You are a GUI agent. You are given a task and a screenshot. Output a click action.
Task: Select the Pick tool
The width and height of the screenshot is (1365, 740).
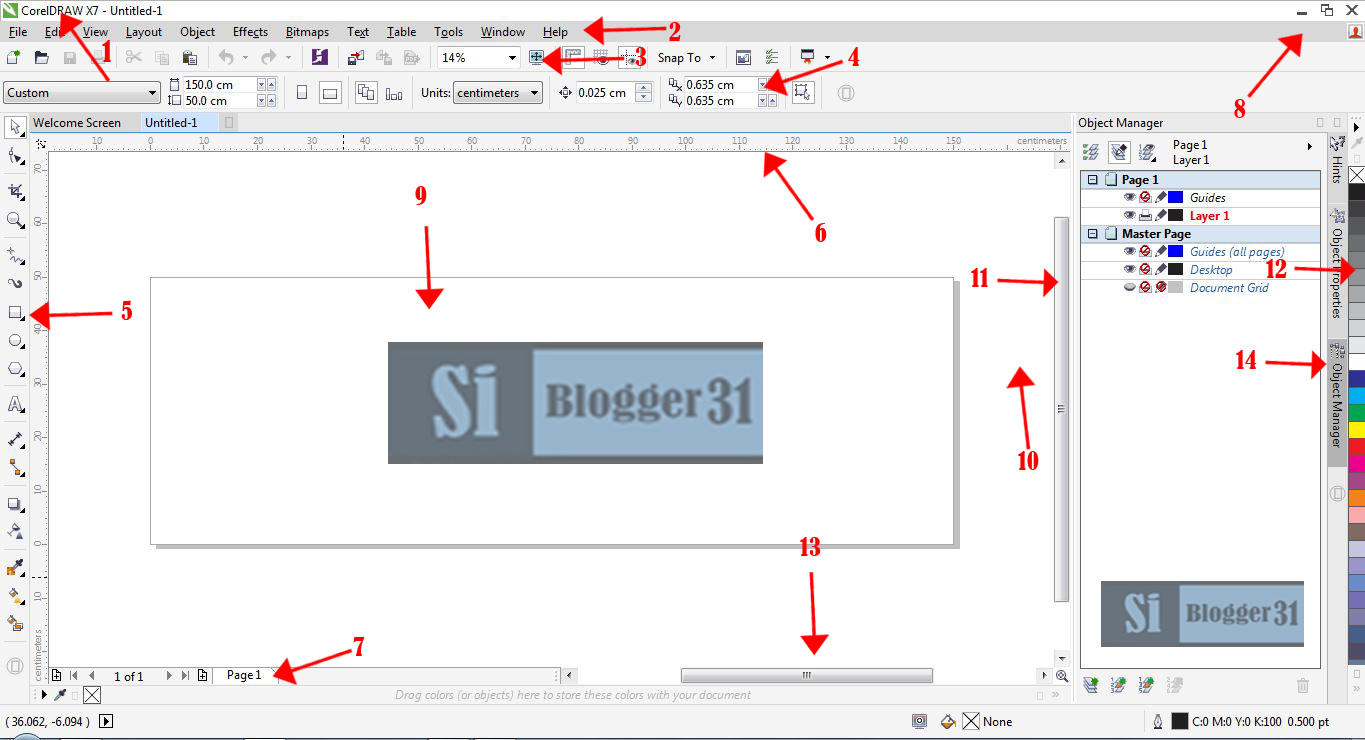(x=15, y=127)
